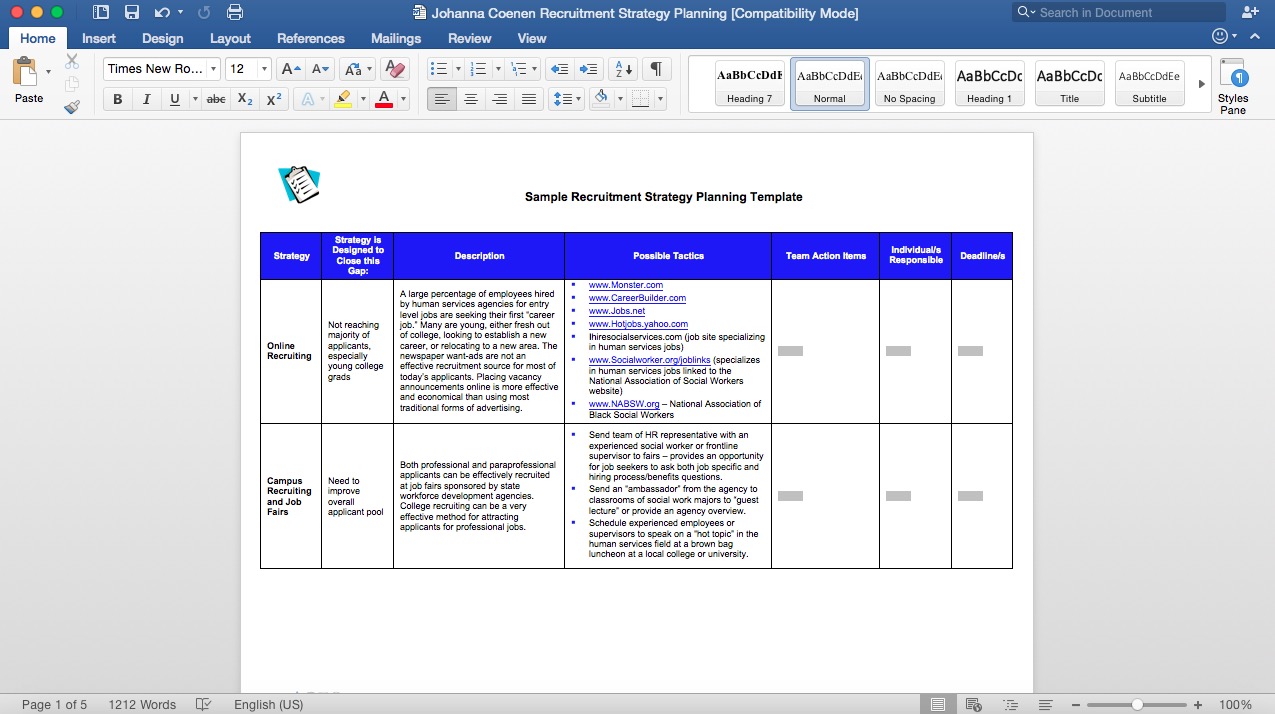Toggle paragraph marks visibility
The width and height of the screenshot is (1275, 714).
click(x=655, y=70)
